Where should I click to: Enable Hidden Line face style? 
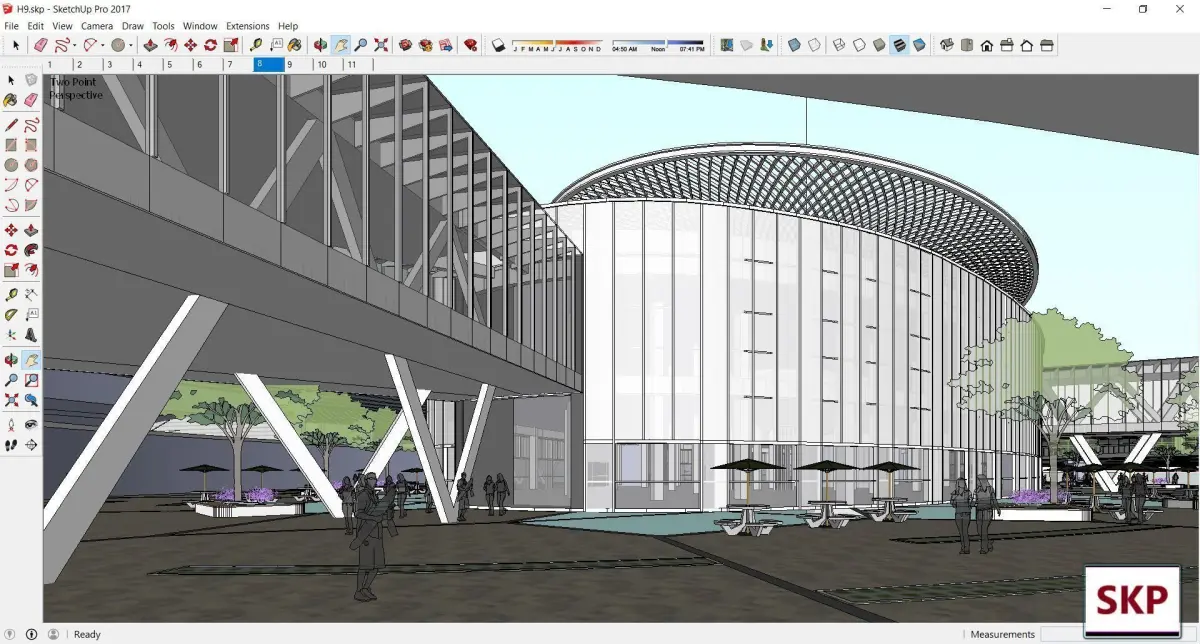859,45
